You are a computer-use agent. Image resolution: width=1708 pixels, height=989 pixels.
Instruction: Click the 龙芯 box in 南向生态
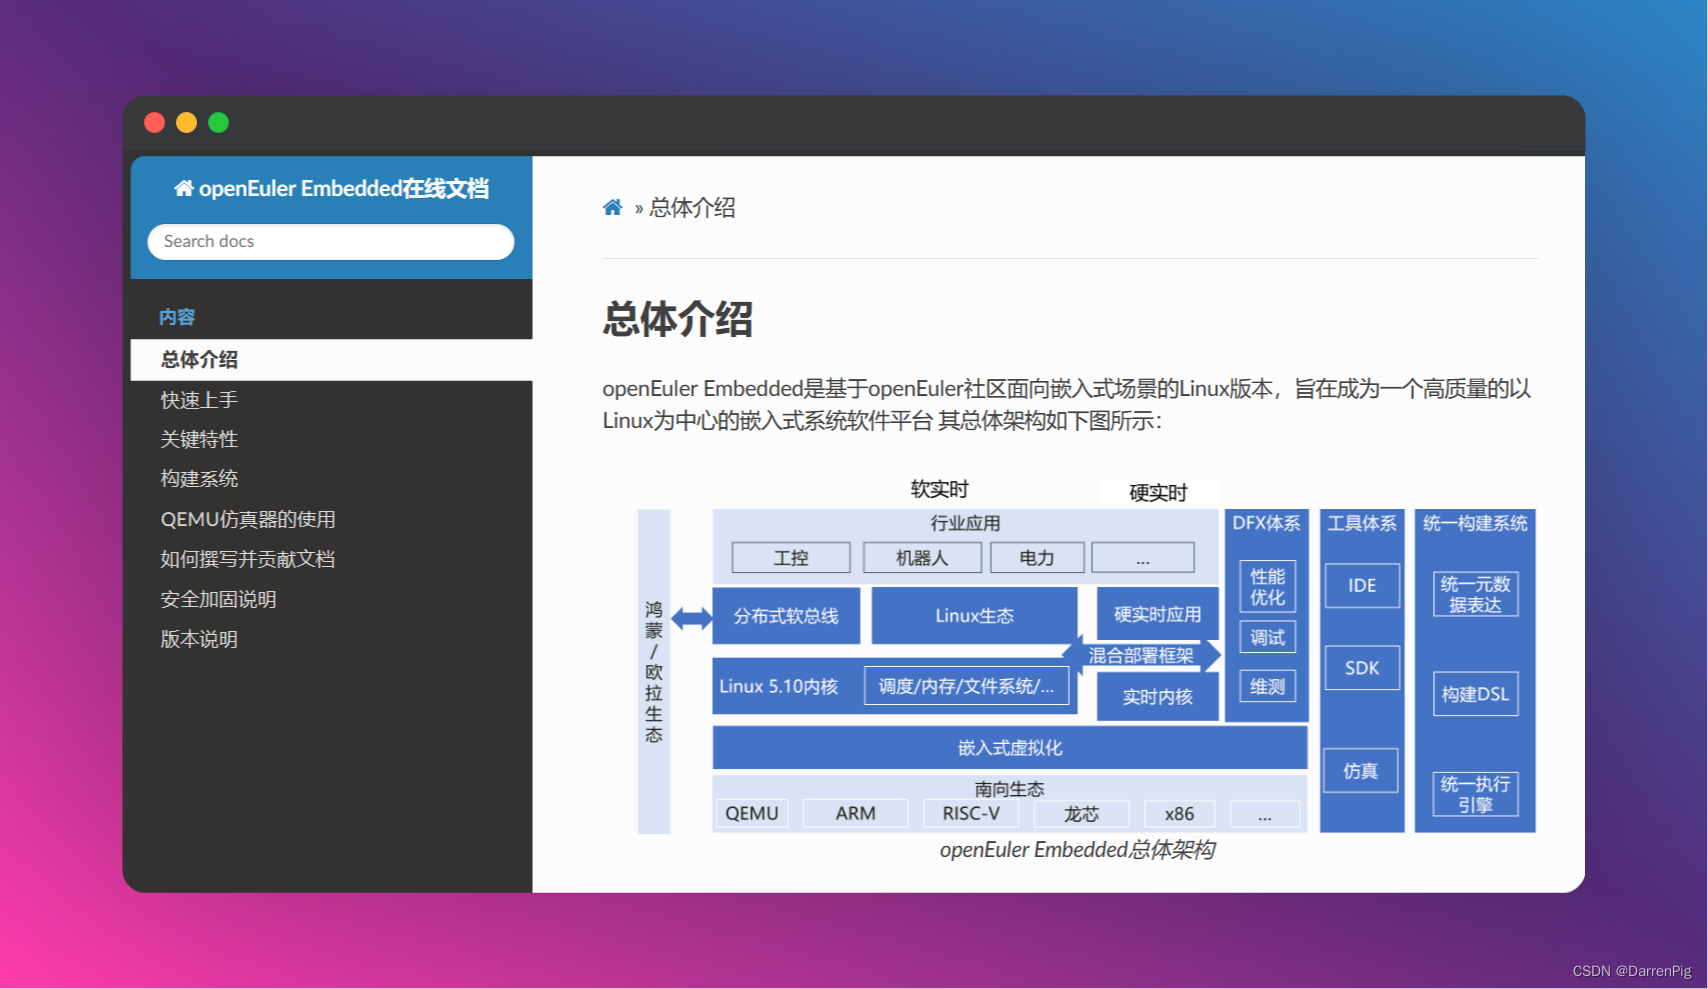[1081, 814]
